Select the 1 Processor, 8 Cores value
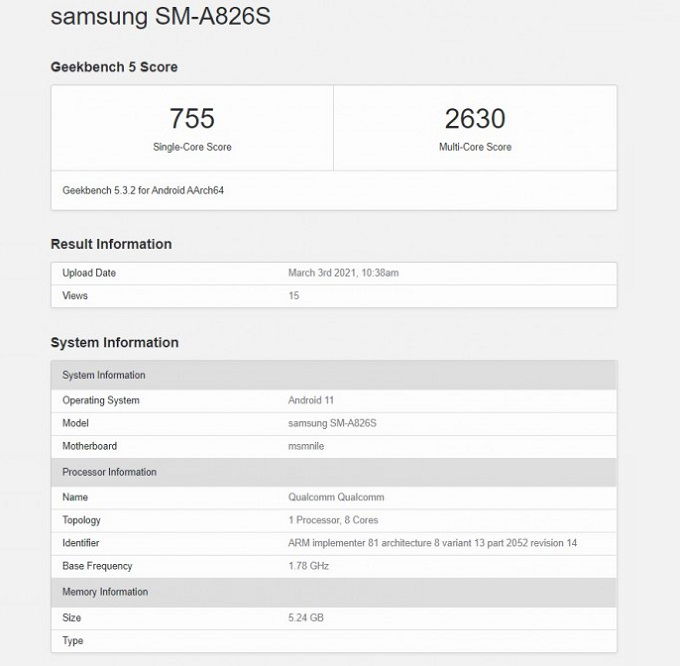This screenshot has height=666, width=680. tap(333, 520)
